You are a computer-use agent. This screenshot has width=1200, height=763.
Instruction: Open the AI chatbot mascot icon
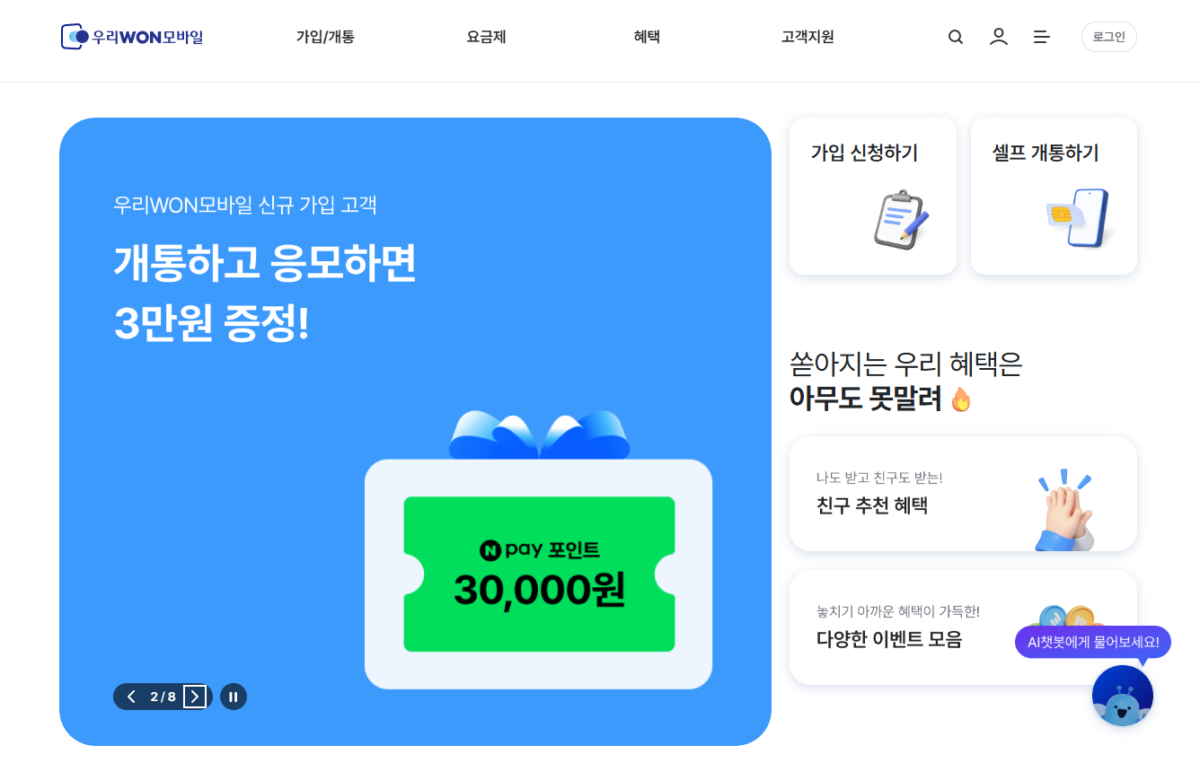coord(1122,696)
